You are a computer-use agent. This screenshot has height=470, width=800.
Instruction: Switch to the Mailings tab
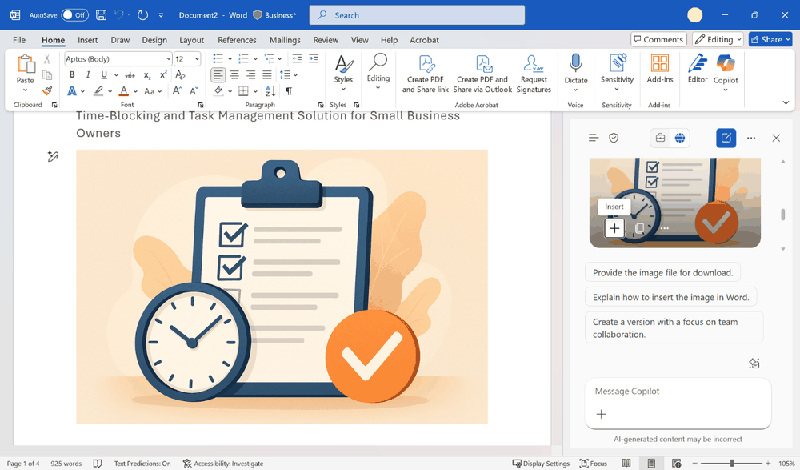pyautogui.click(x=285, y=40)
